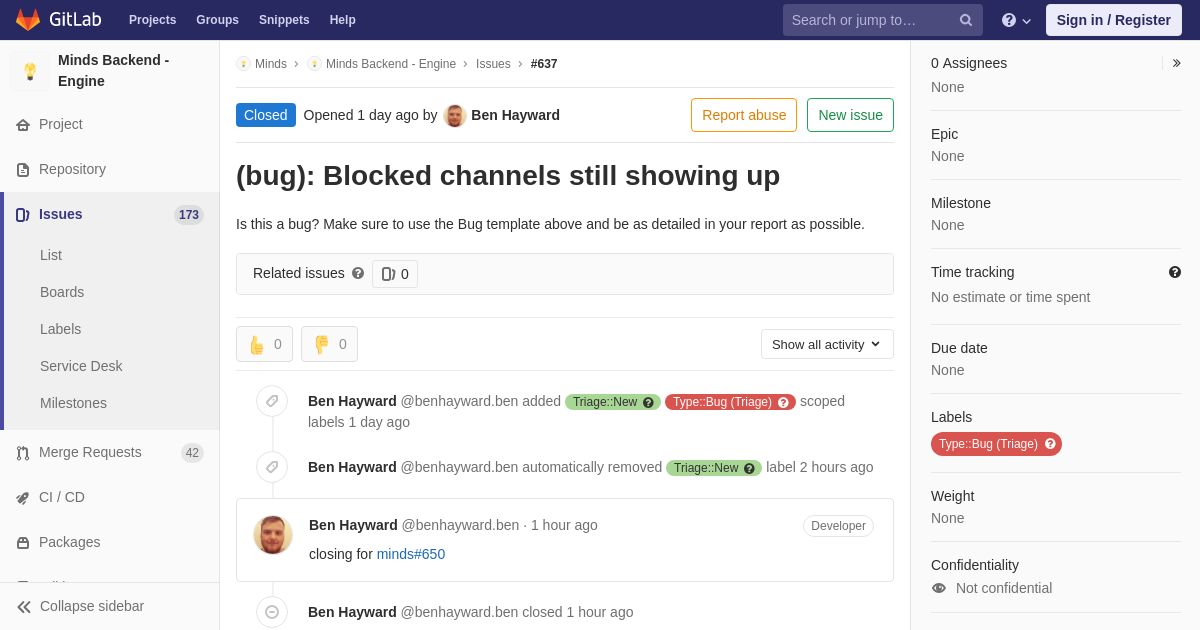Open the Show all activity dropdown
This screenshot has width=1200, height=630.
tap(827, 344)
